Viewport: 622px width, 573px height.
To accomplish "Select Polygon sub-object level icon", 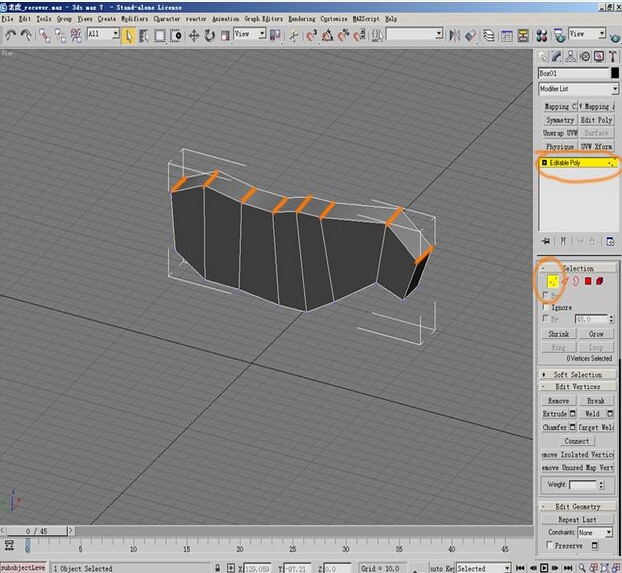I will [x=588, y=281].
